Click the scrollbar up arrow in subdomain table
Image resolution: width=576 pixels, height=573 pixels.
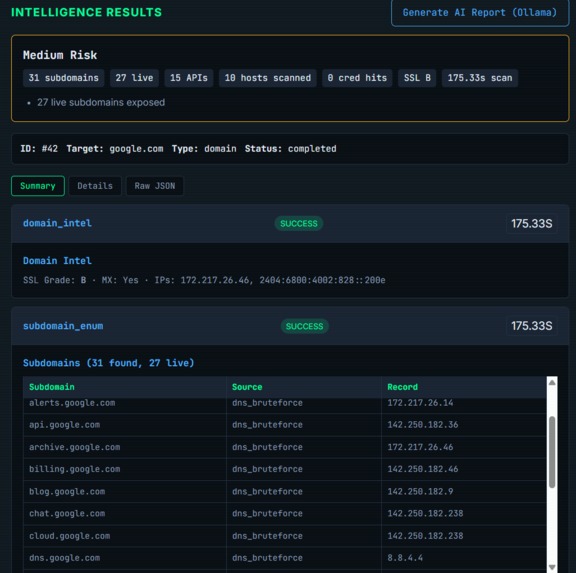[552, 383]
